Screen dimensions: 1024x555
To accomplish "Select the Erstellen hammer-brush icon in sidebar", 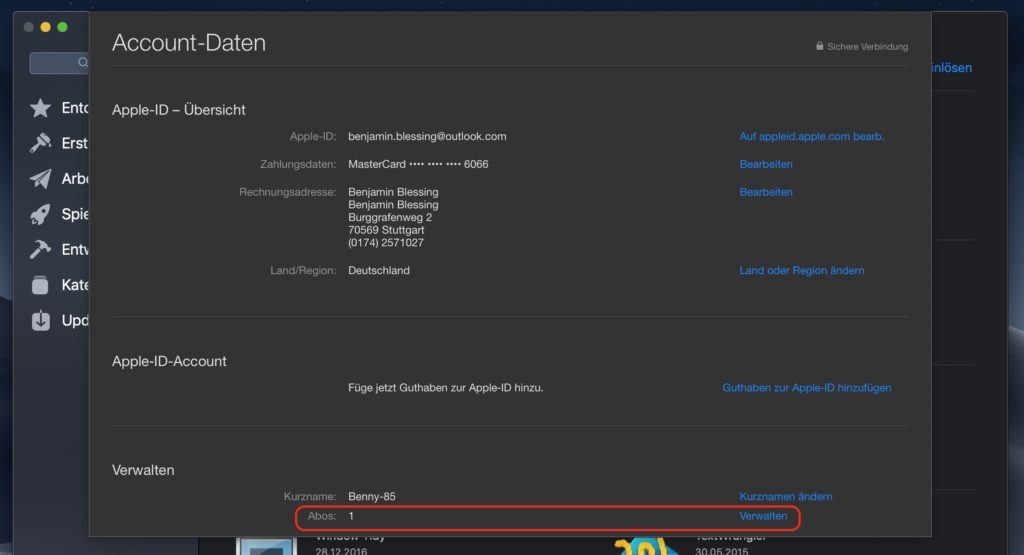I will click(x=40, y=143).
